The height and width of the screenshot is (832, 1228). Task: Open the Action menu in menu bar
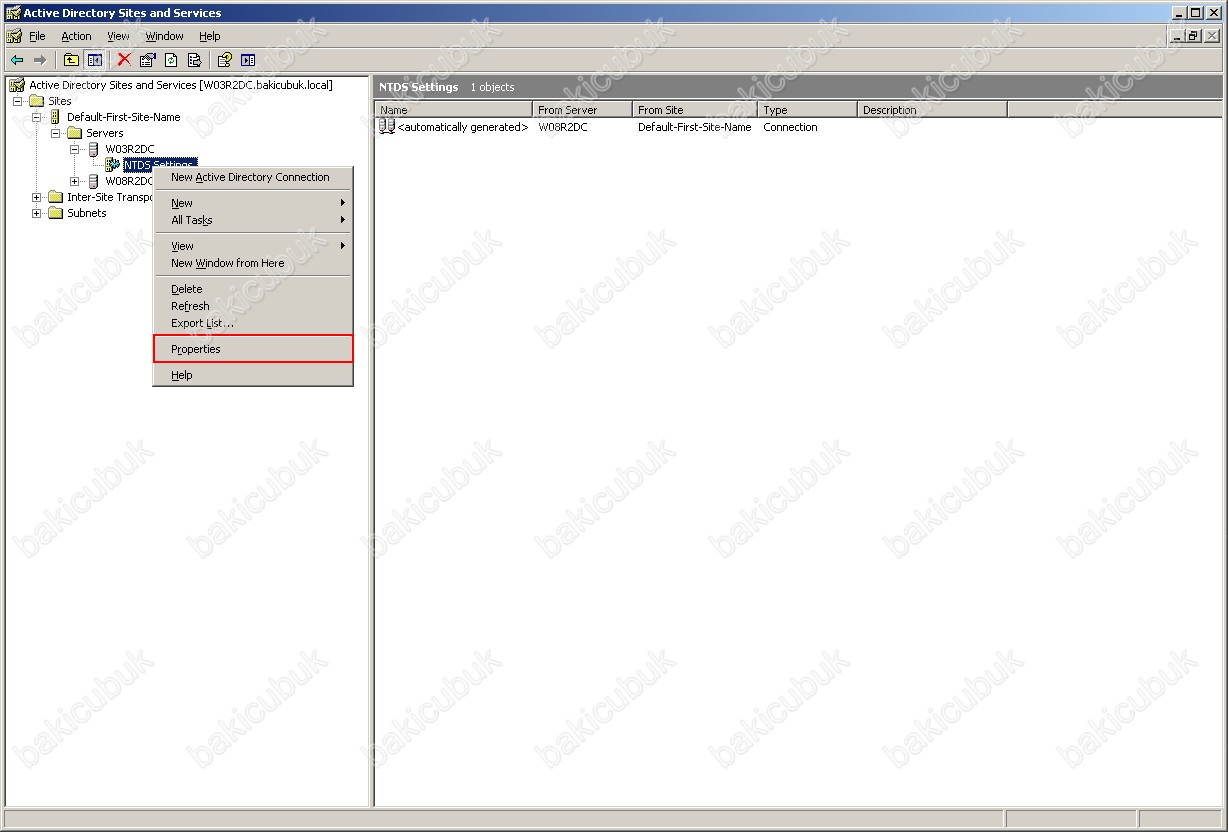coord(76,36)
